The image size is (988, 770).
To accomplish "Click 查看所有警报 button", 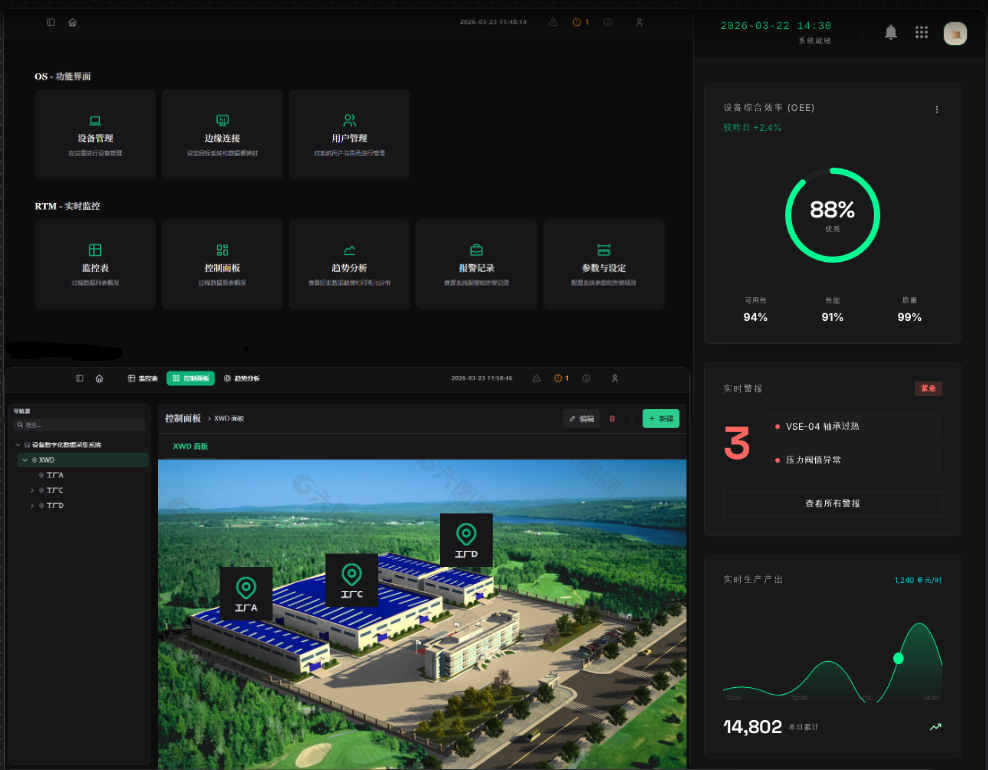I will [x=832, y=504].
